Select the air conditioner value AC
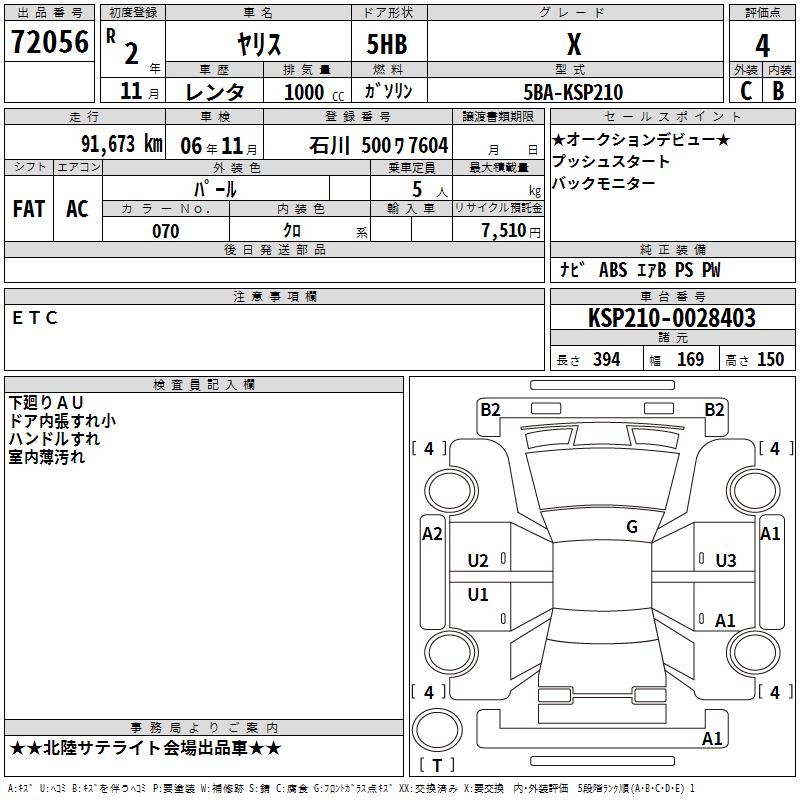The width and height of the screenshot is (800, 800). coord(77,209)
